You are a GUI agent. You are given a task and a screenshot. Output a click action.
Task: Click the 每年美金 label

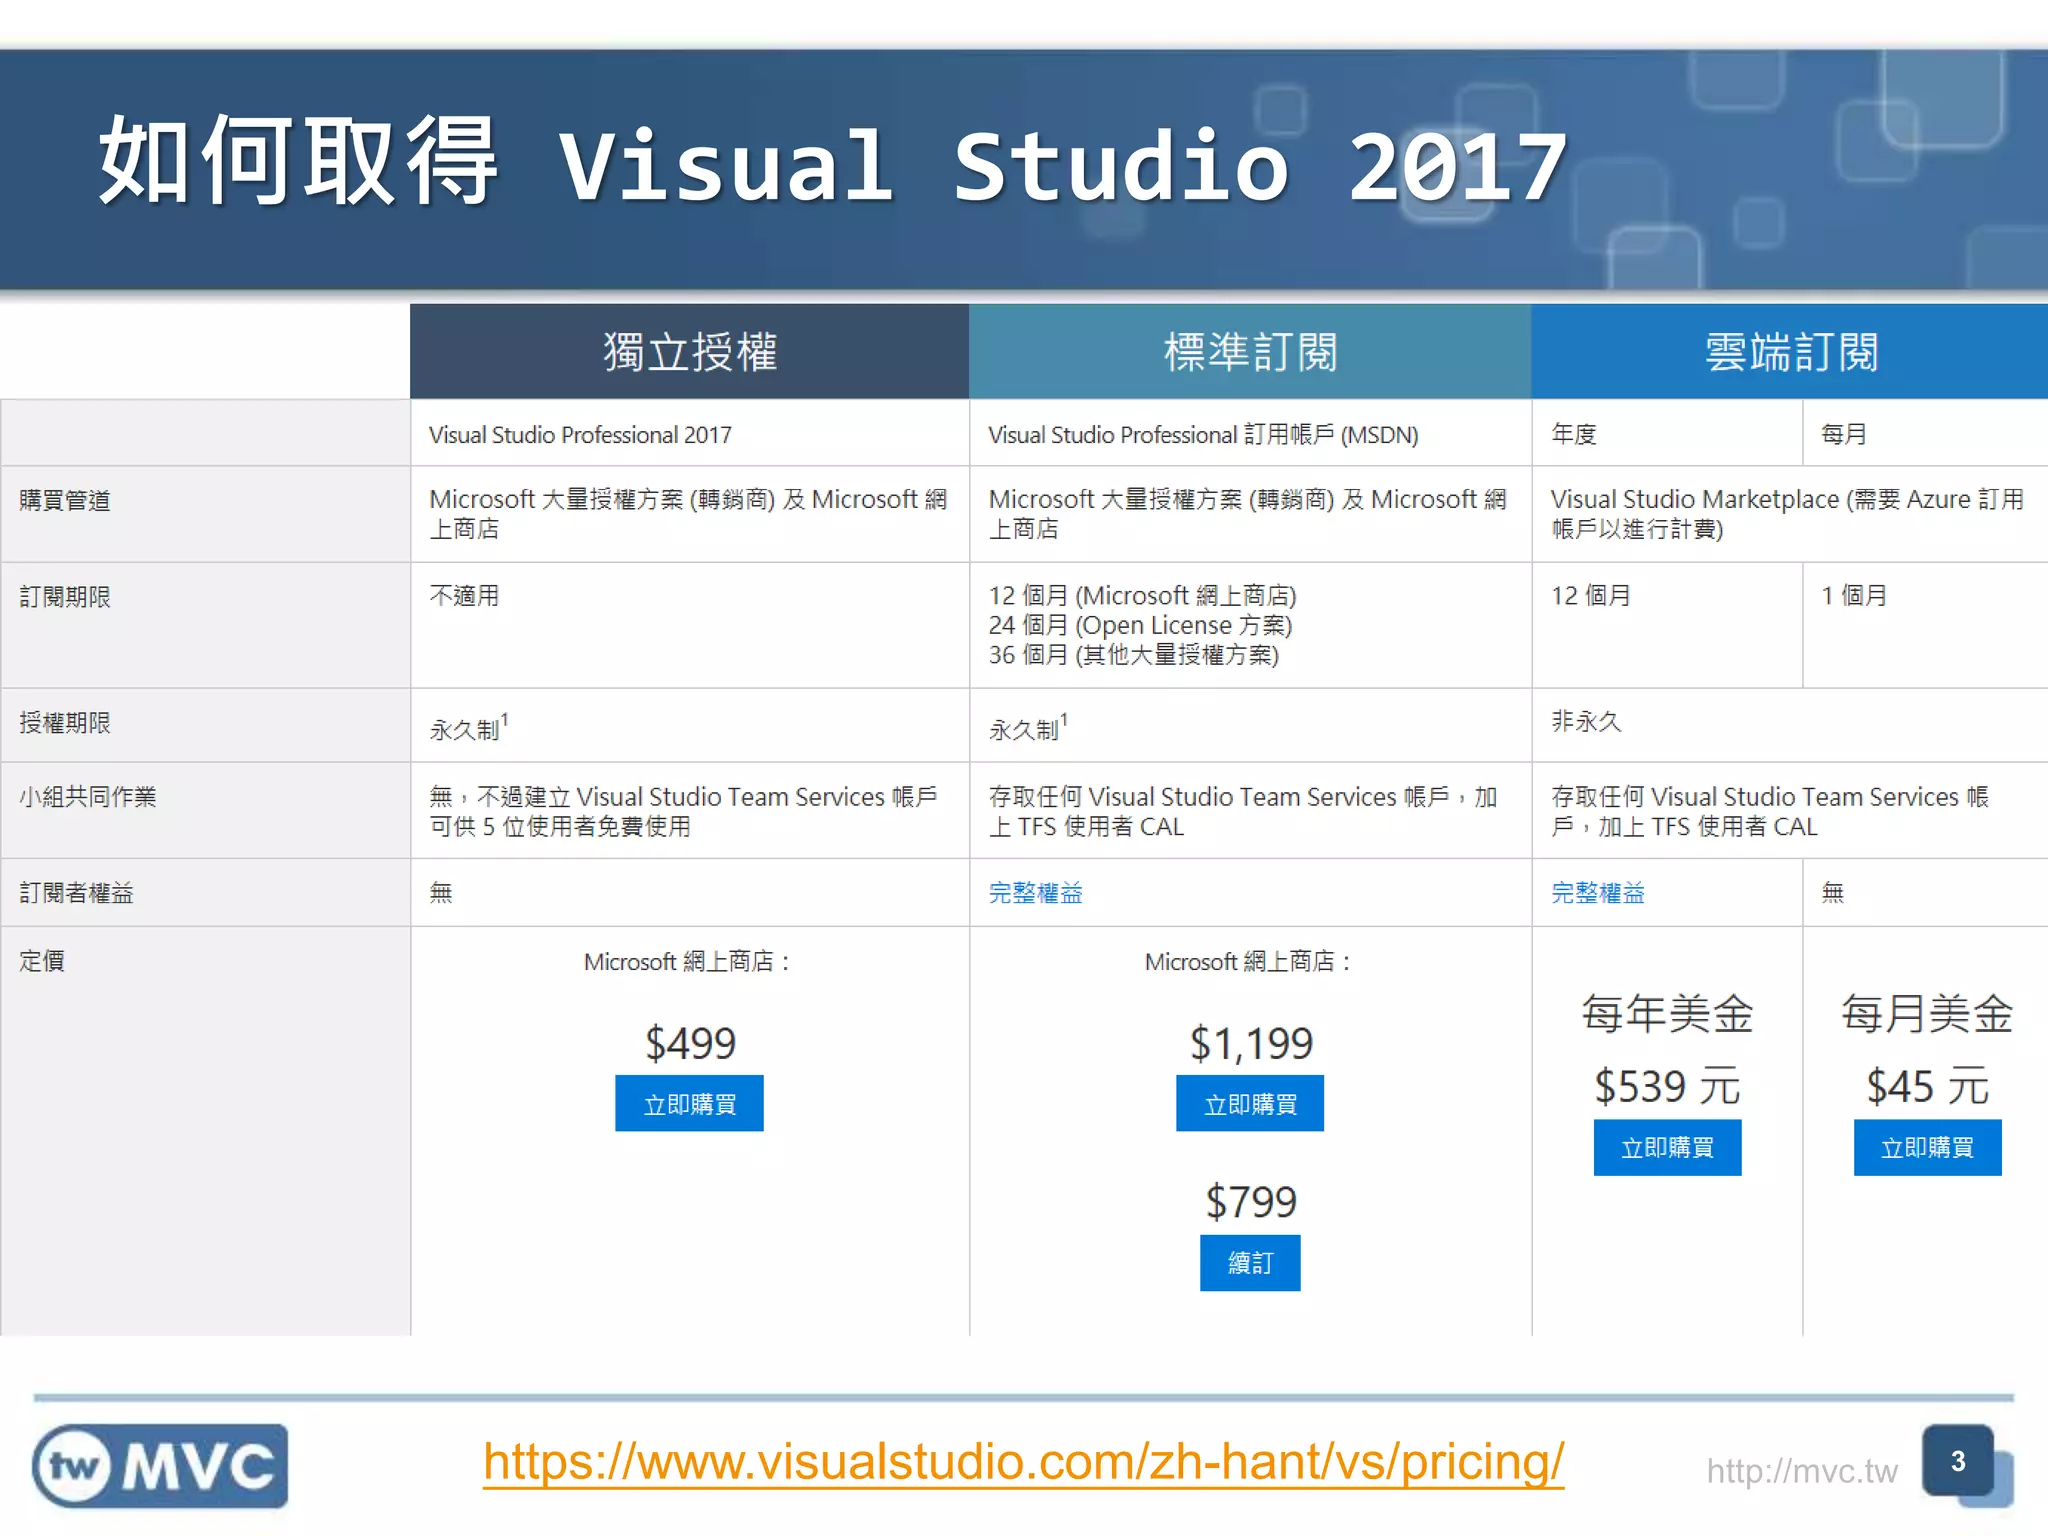point(1667,1014)
